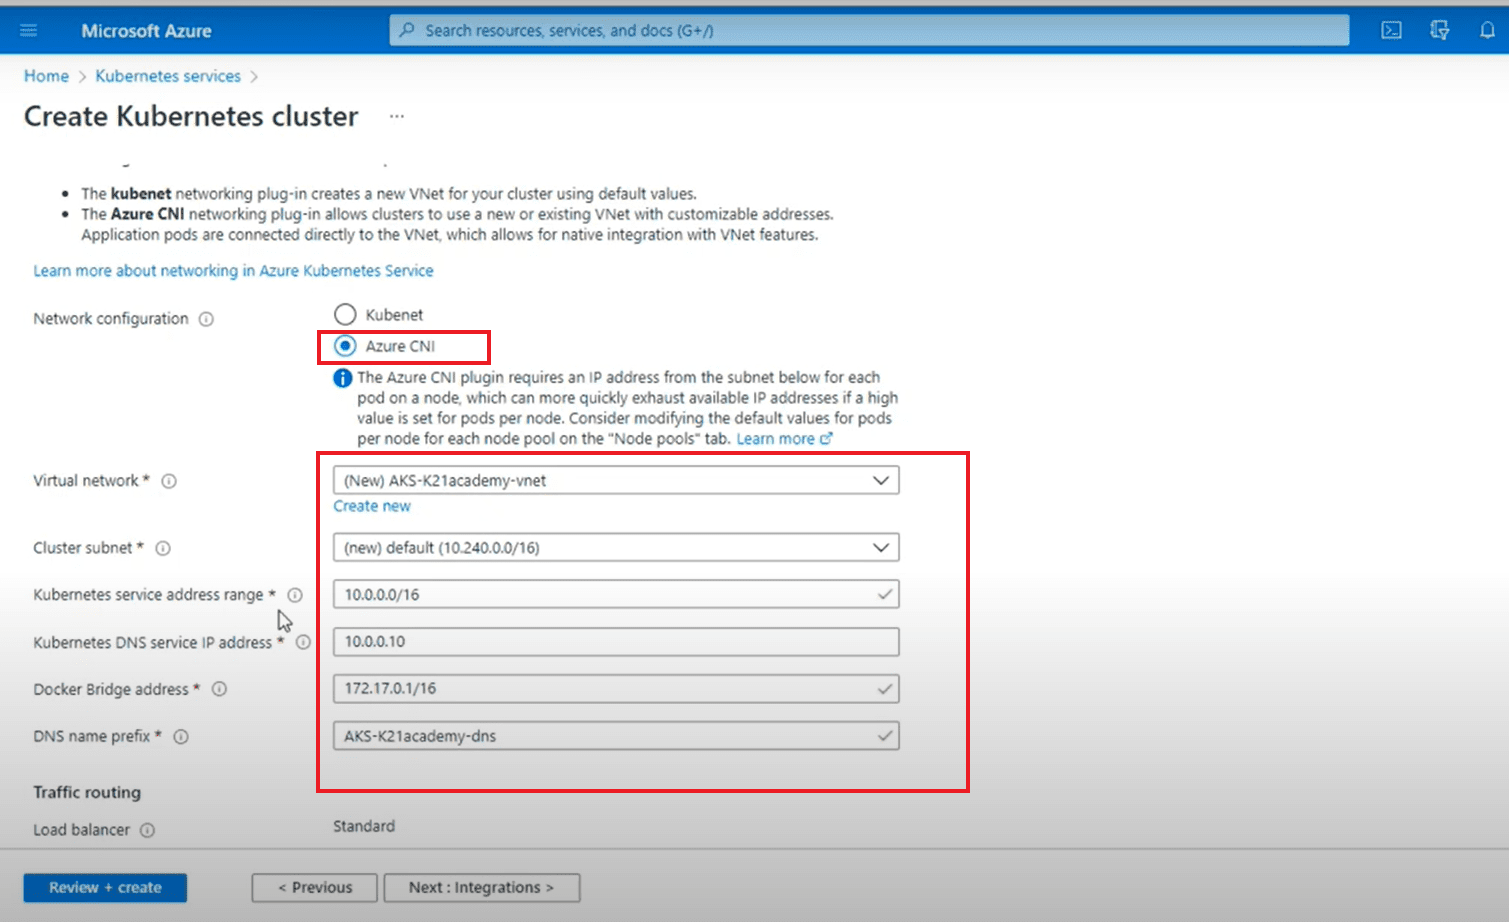Open the ellipsis menu beside Create Kubernetes cluster
Image resolution: width=1509 pixels, height=922 pixels.
click(397, 116)
